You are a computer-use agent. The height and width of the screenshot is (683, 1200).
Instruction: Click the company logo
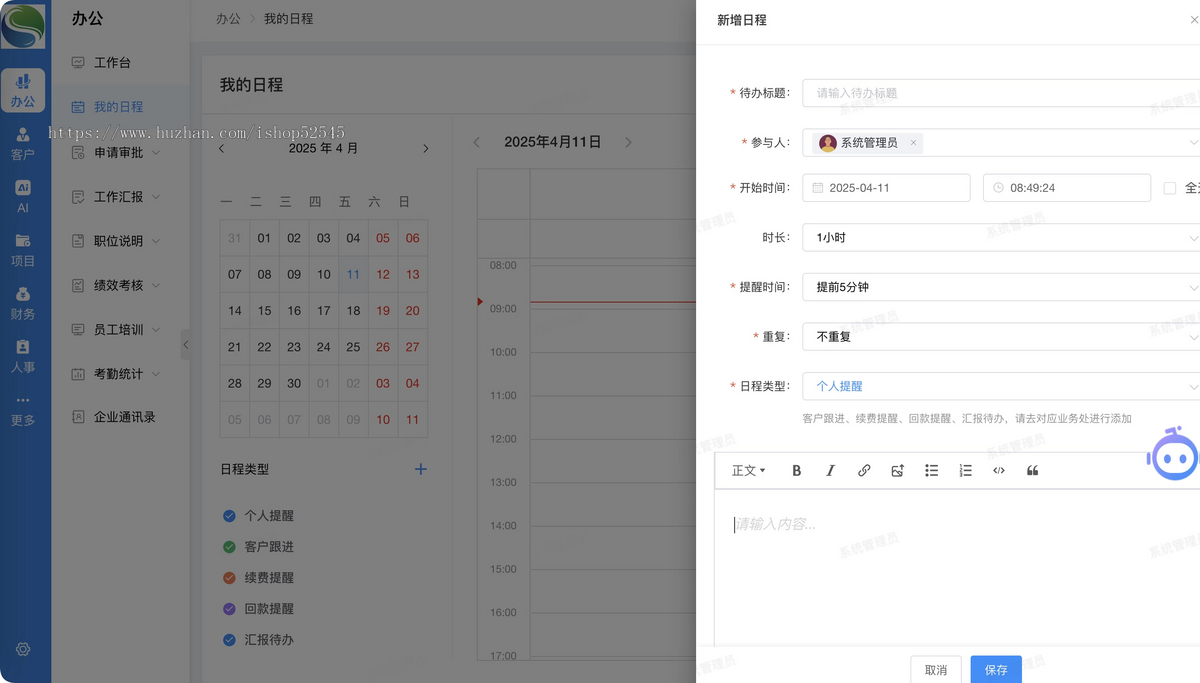click(x=23, y=26)
